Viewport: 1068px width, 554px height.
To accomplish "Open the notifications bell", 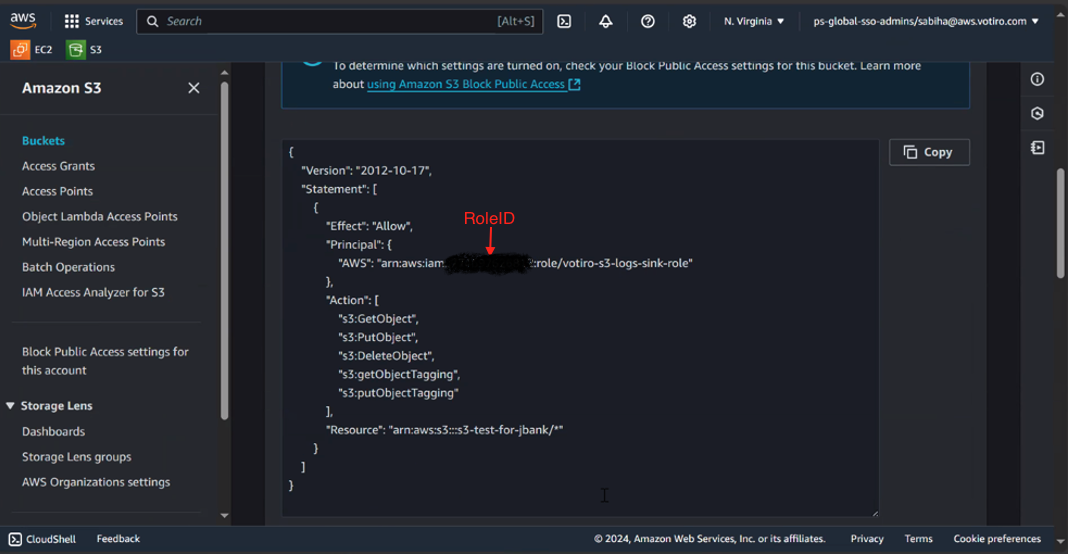I will pyautogui.click(x=606, y=21).
